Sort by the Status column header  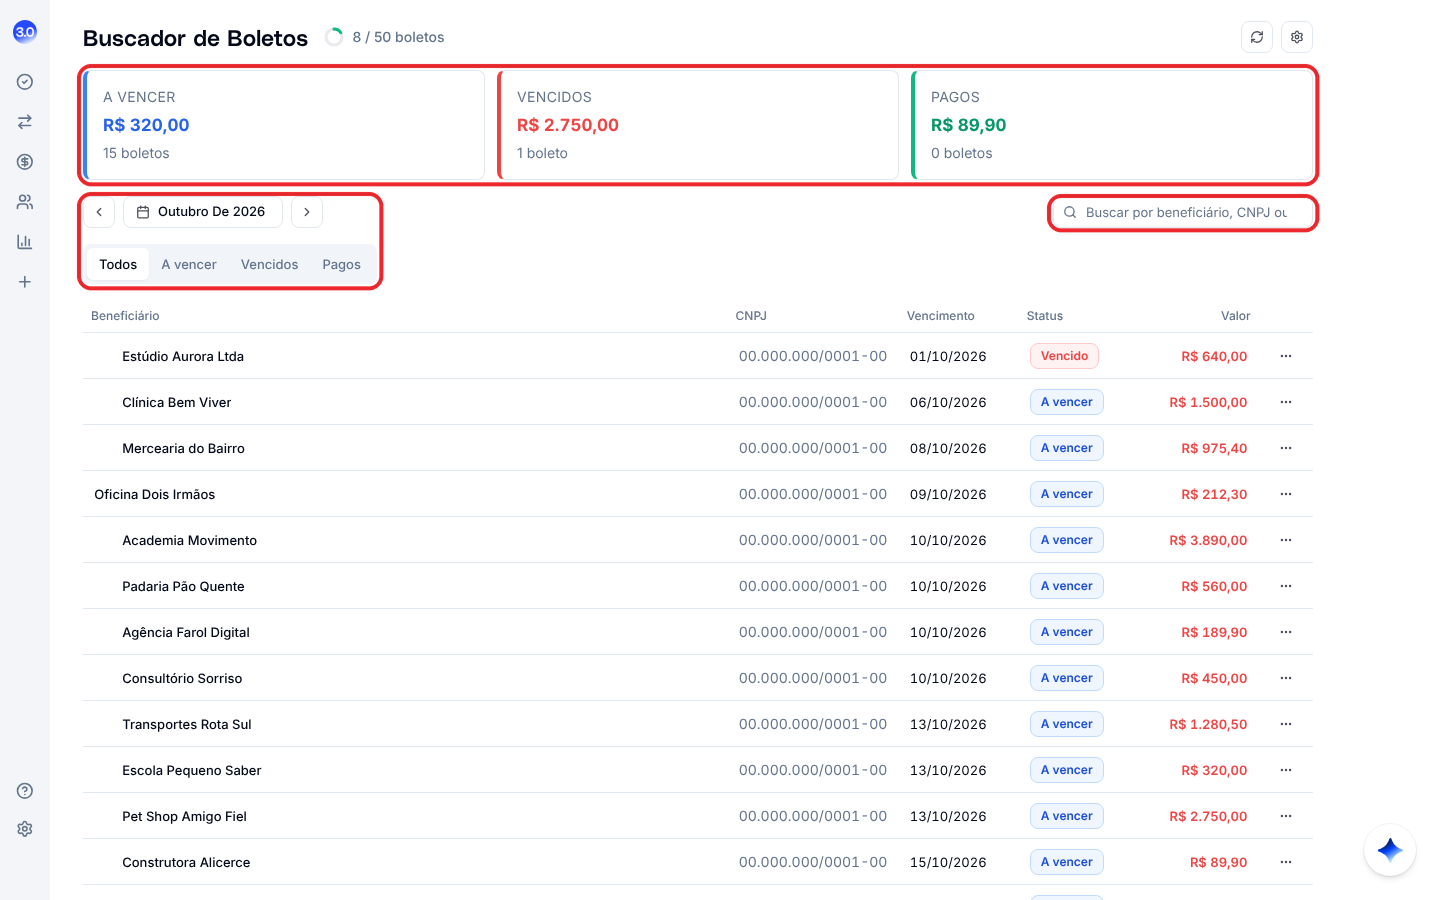tap(1045, 316)
